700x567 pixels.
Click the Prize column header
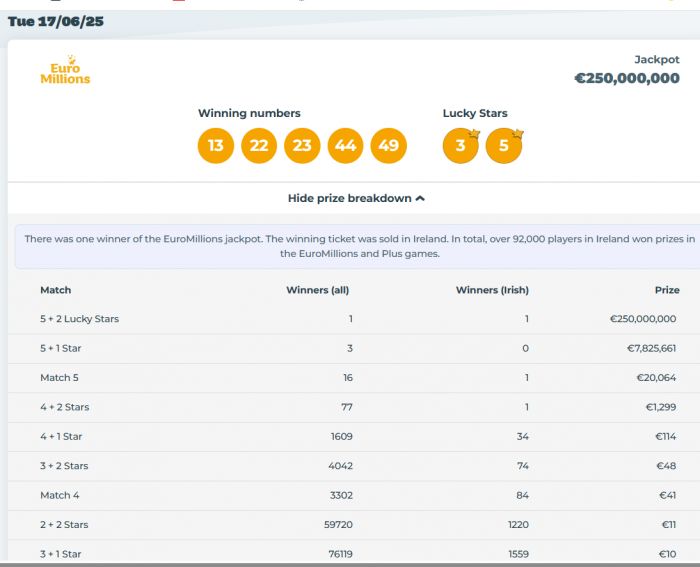667,290
